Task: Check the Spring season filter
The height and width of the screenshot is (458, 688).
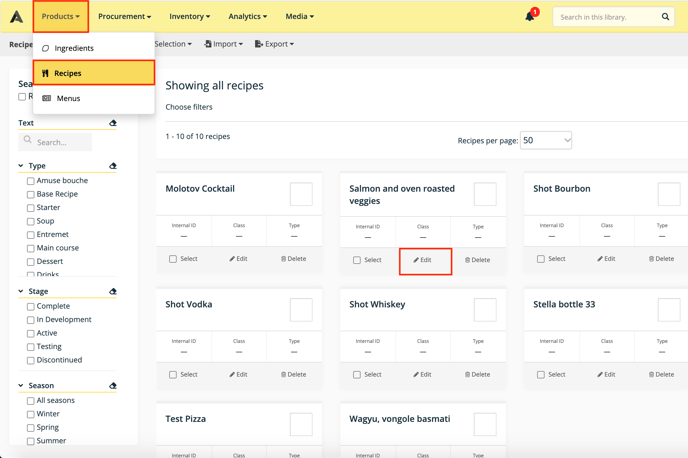Action: [x=30, y=428]
